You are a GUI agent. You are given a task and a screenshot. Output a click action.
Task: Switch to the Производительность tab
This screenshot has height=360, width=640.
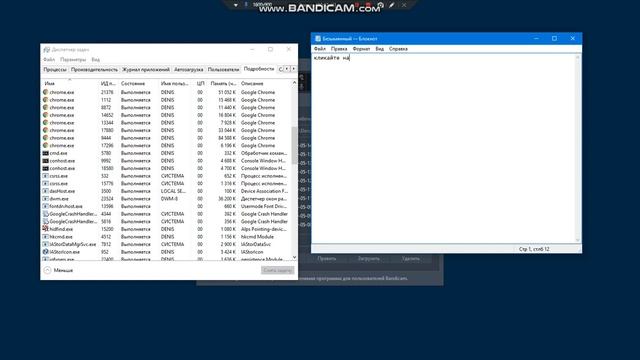tap(94, 70)
